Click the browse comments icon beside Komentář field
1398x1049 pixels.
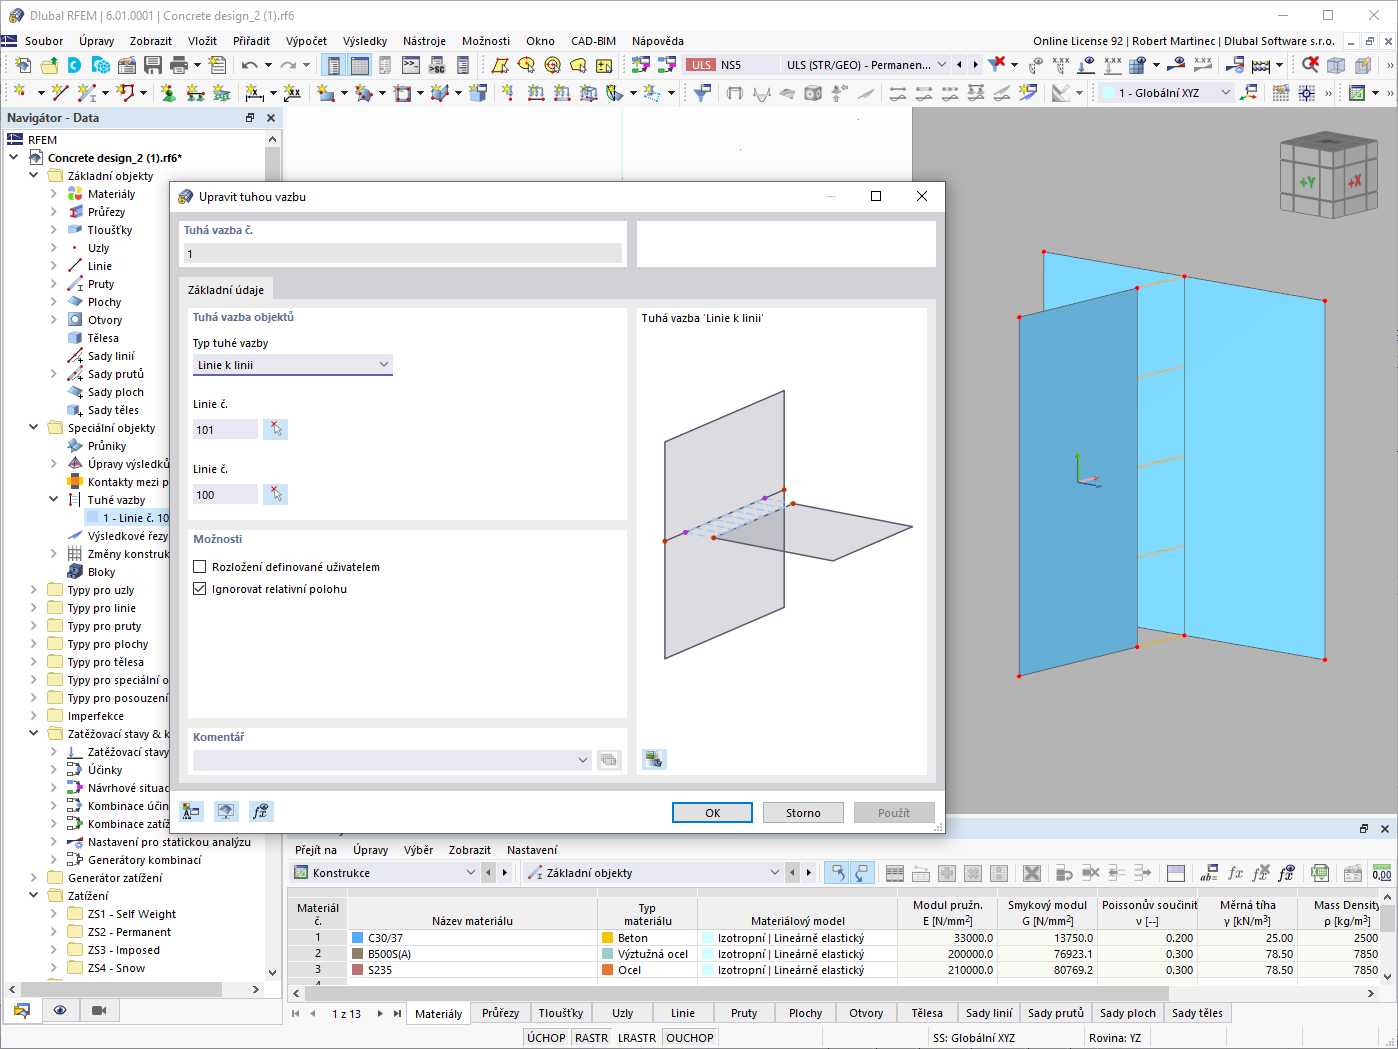pos(609,760)
